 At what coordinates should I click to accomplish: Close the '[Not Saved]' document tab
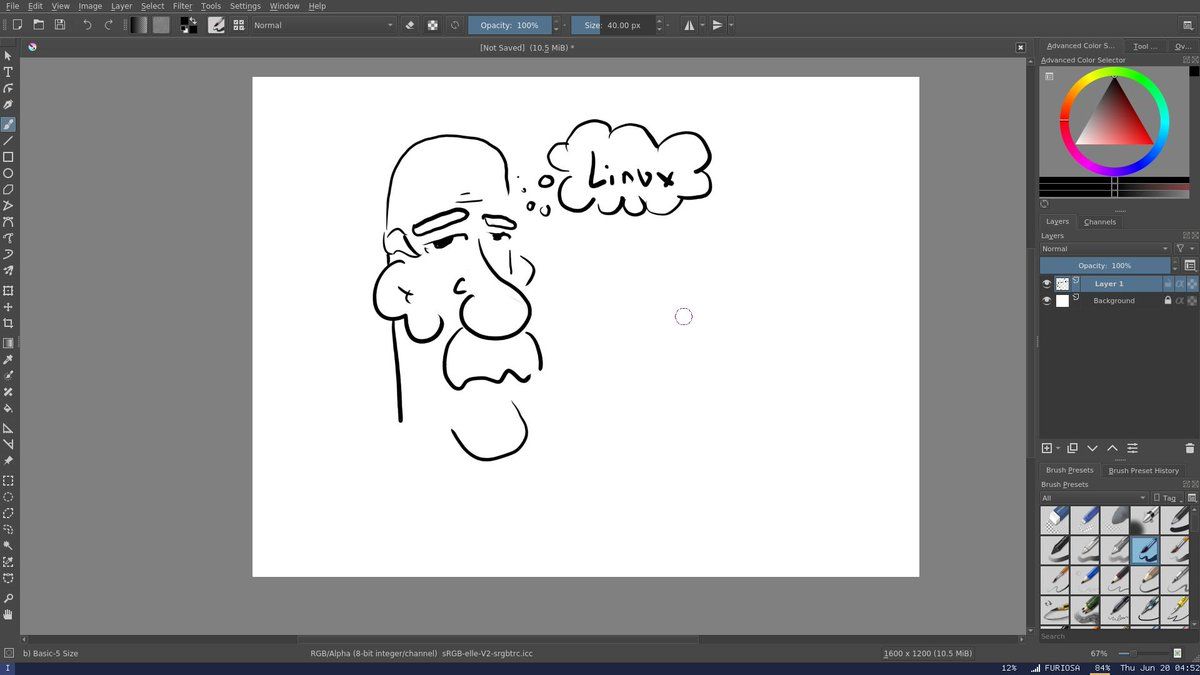pyautogui.click(x=1020, y=47)
